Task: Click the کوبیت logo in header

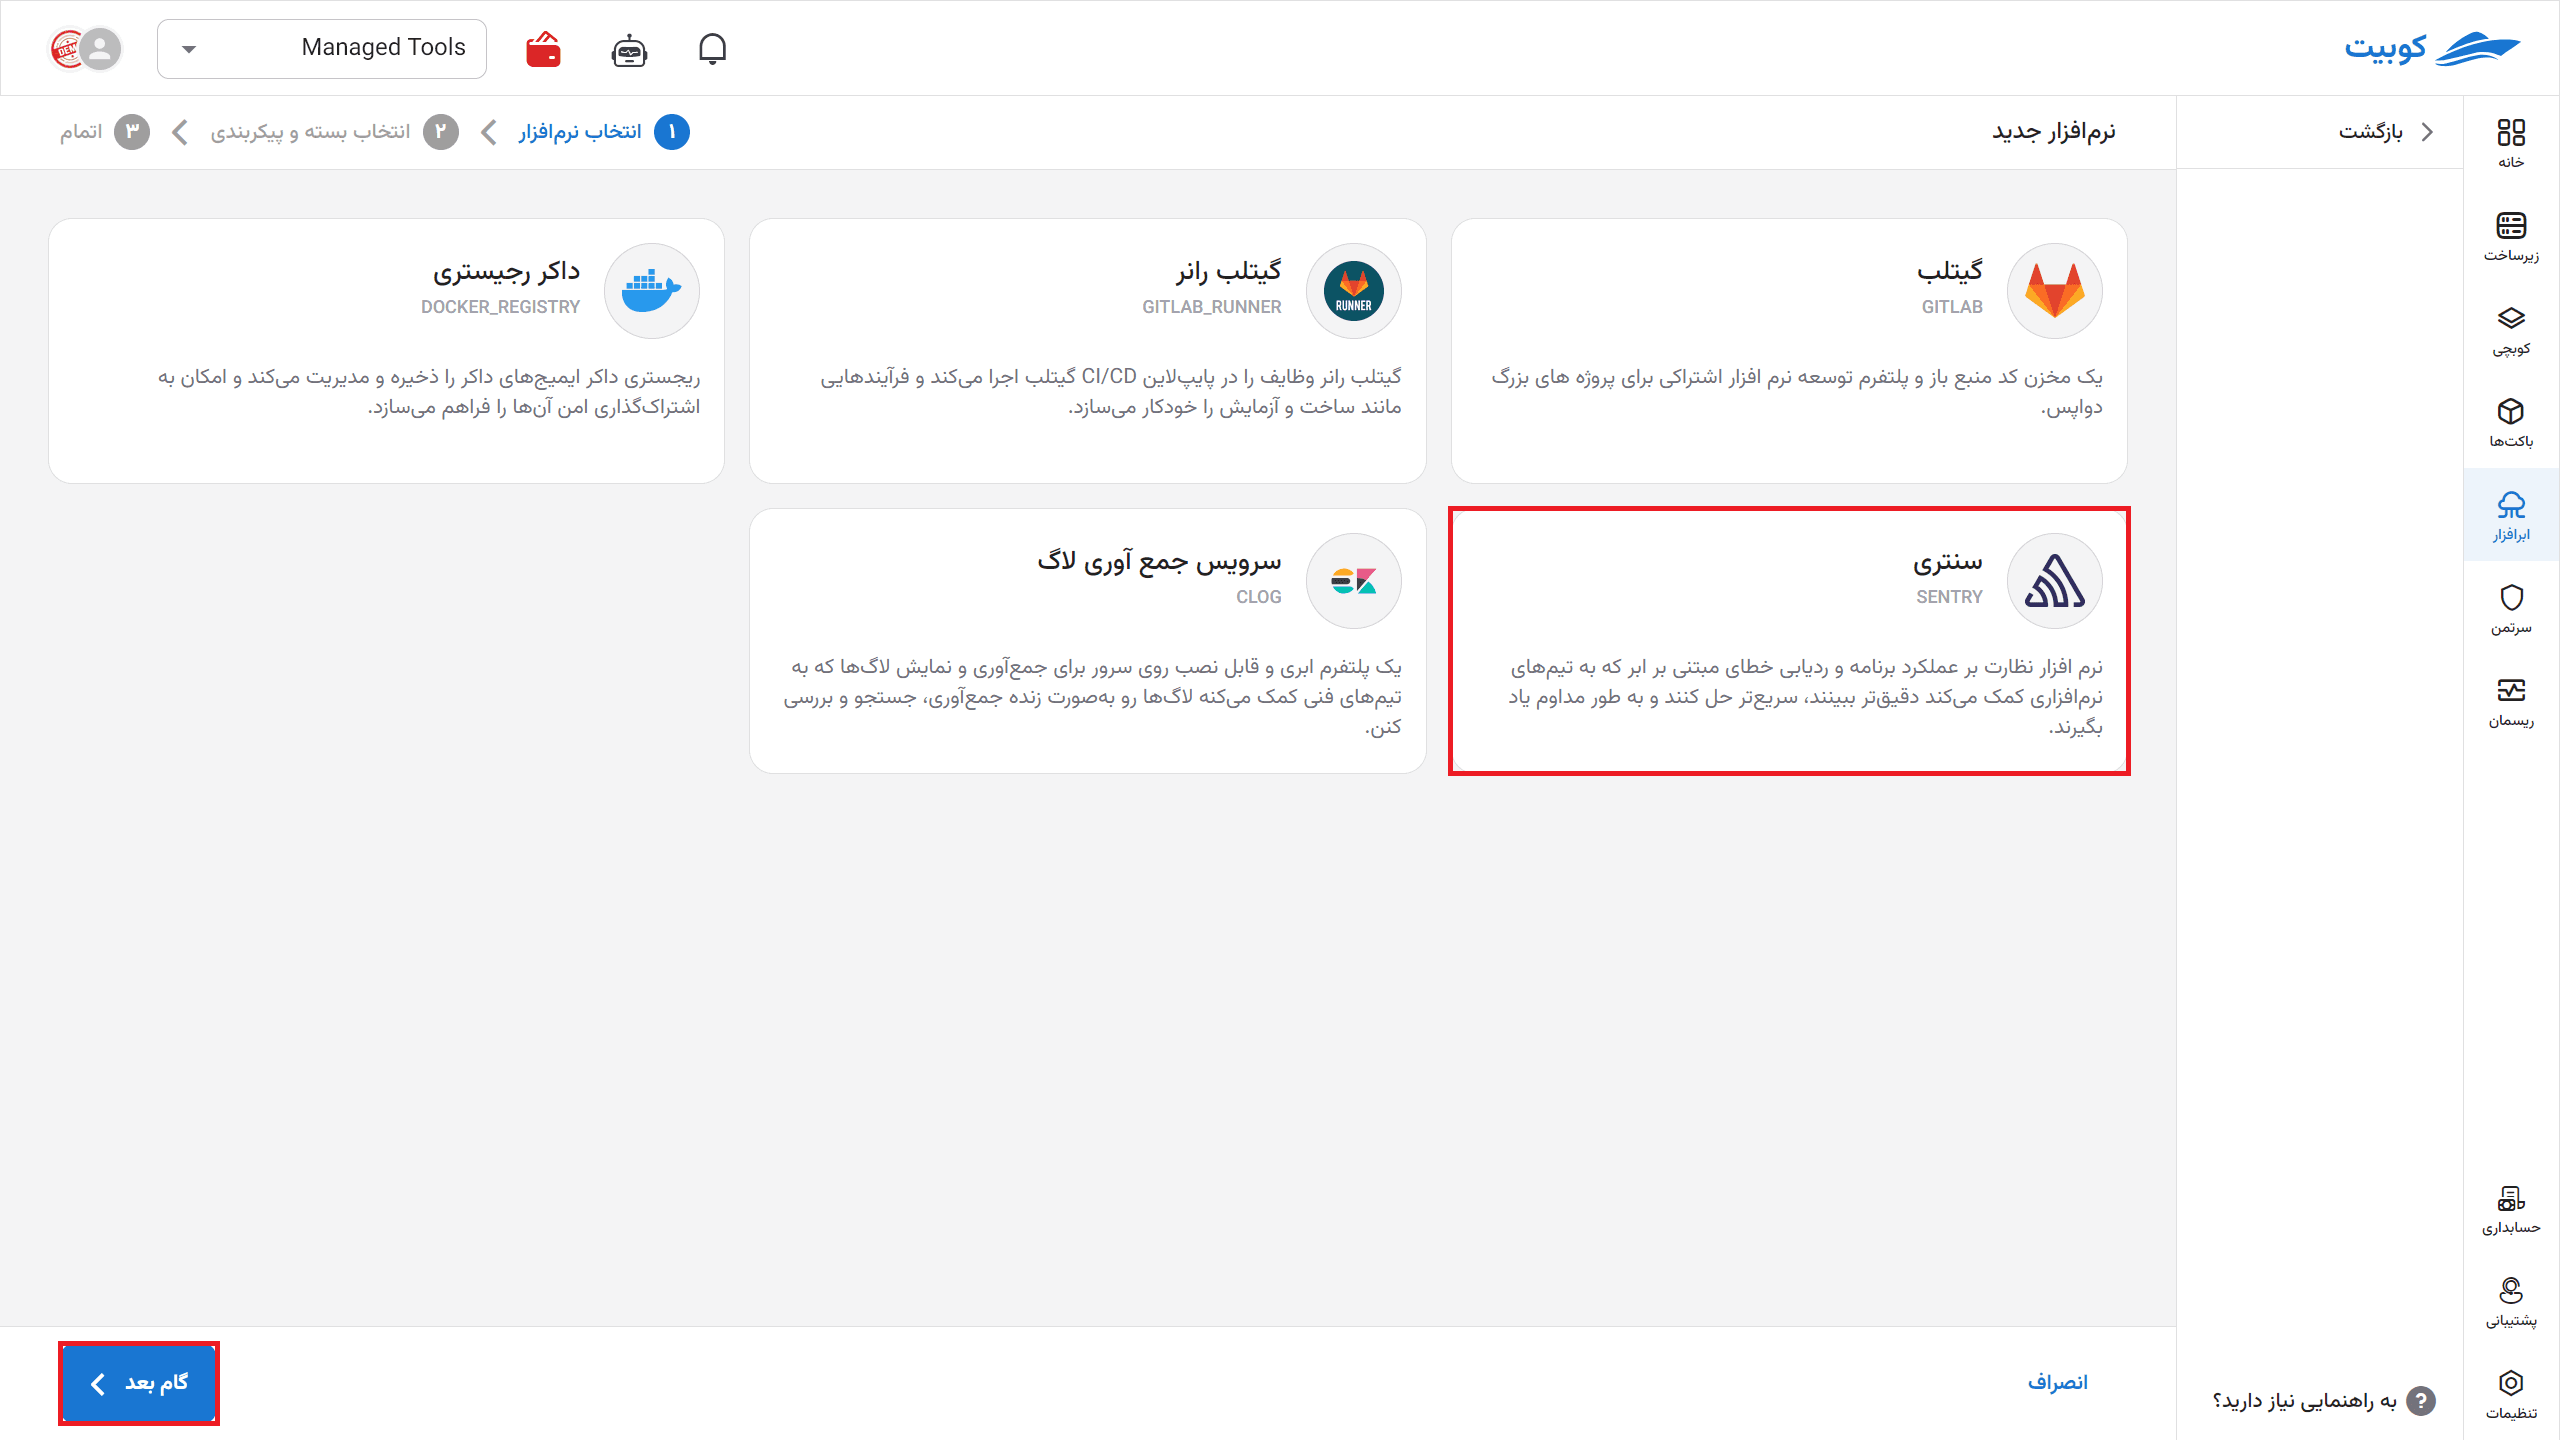Action: 2432,47
